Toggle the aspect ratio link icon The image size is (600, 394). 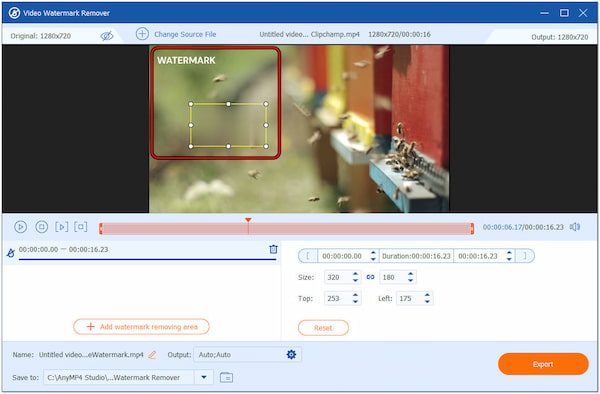(x=370, y=277)
